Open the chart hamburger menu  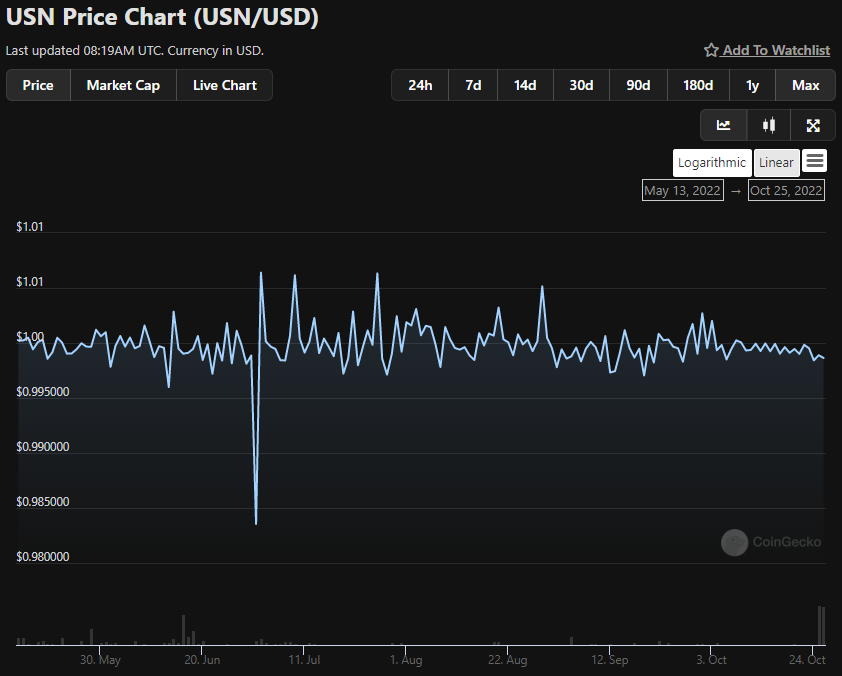tap(815, 161)
